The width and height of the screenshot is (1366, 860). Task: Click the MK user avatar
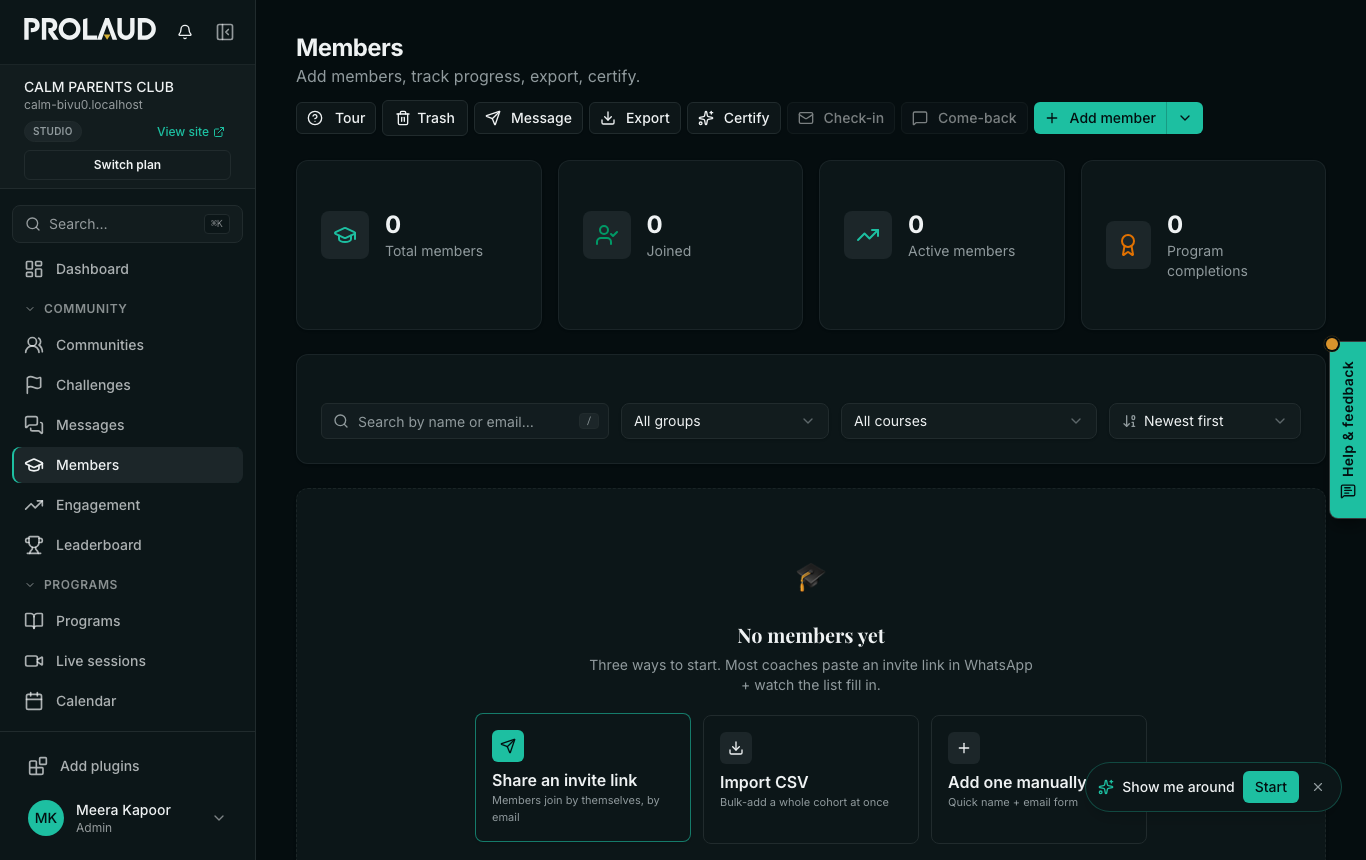tap(46, 818)
